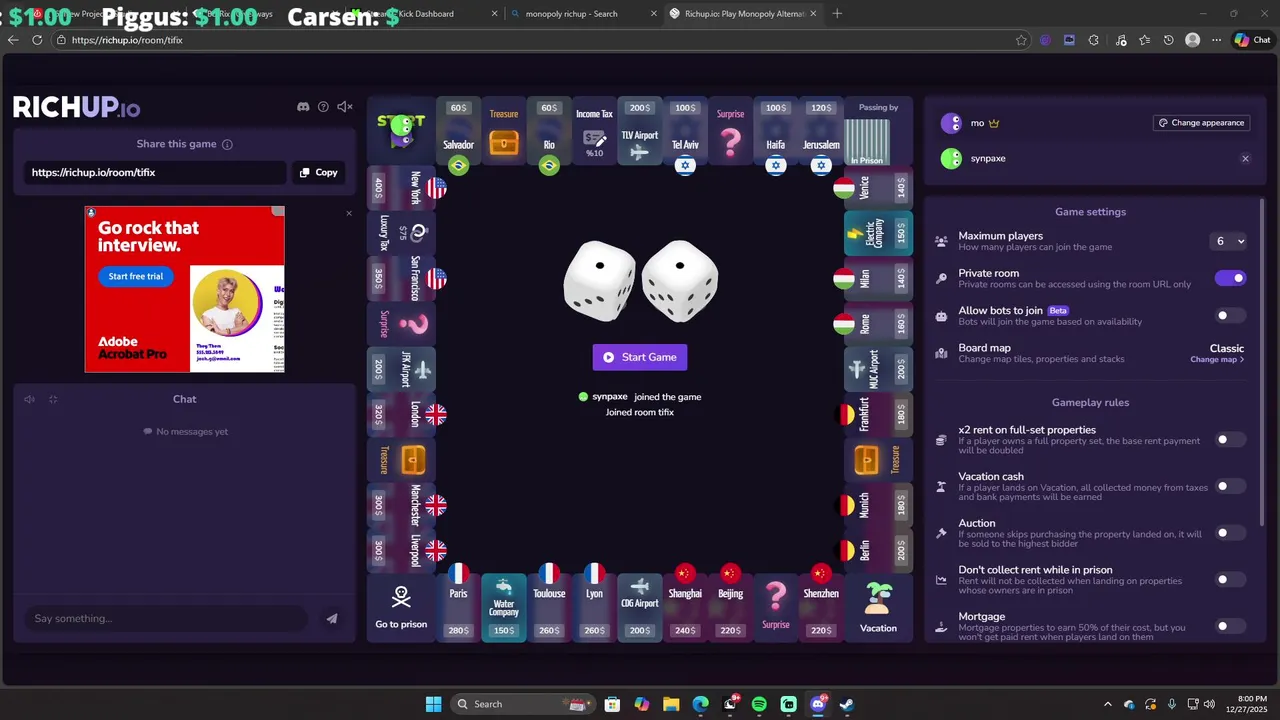Viewport: 1280px width, 720px height.
Task: Click the taskbar Search box
Action: coord(522,704)
